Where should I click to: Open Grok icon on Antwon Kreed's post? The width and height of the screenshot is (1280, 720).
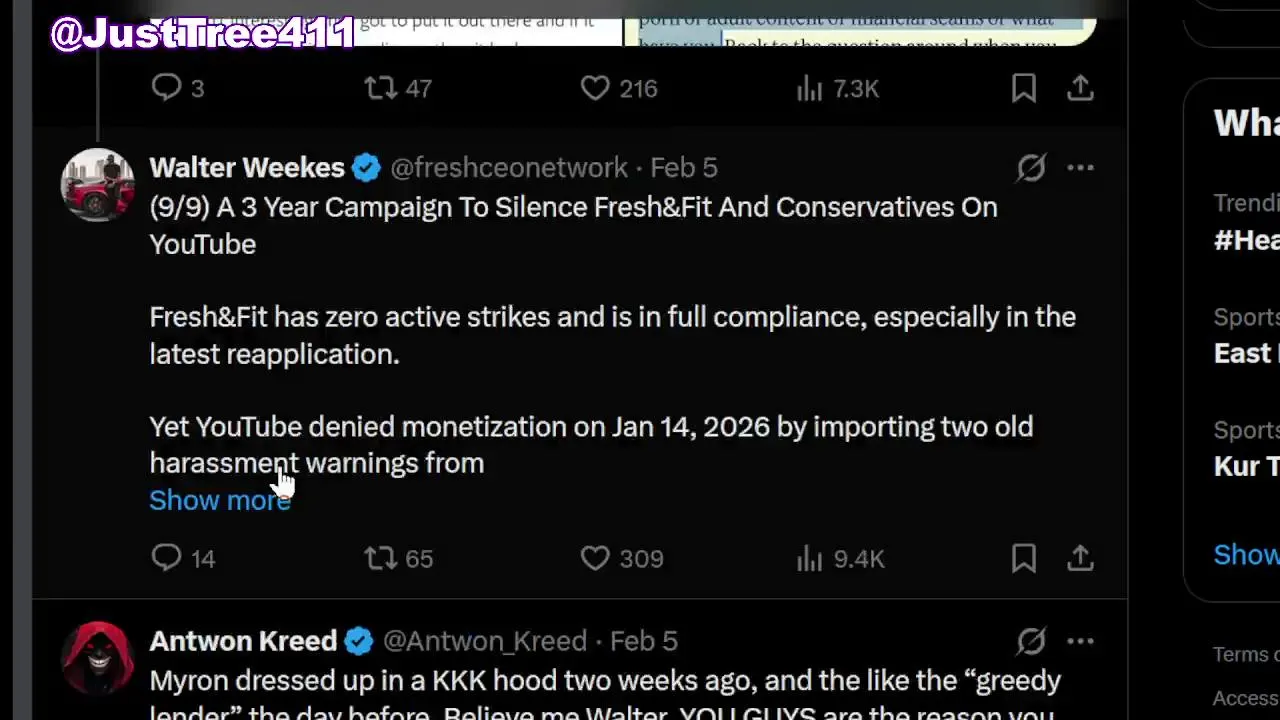[x=1031, y=640]
